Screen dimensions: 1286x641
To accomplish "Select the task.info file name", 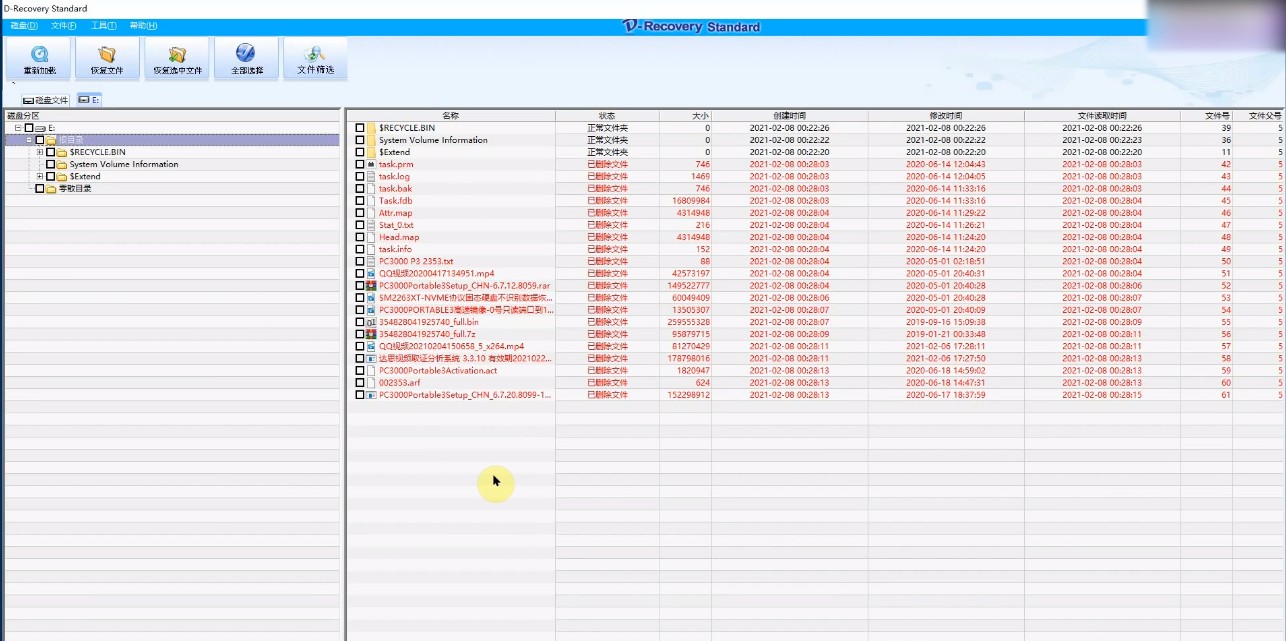I will tap(395, 249).
